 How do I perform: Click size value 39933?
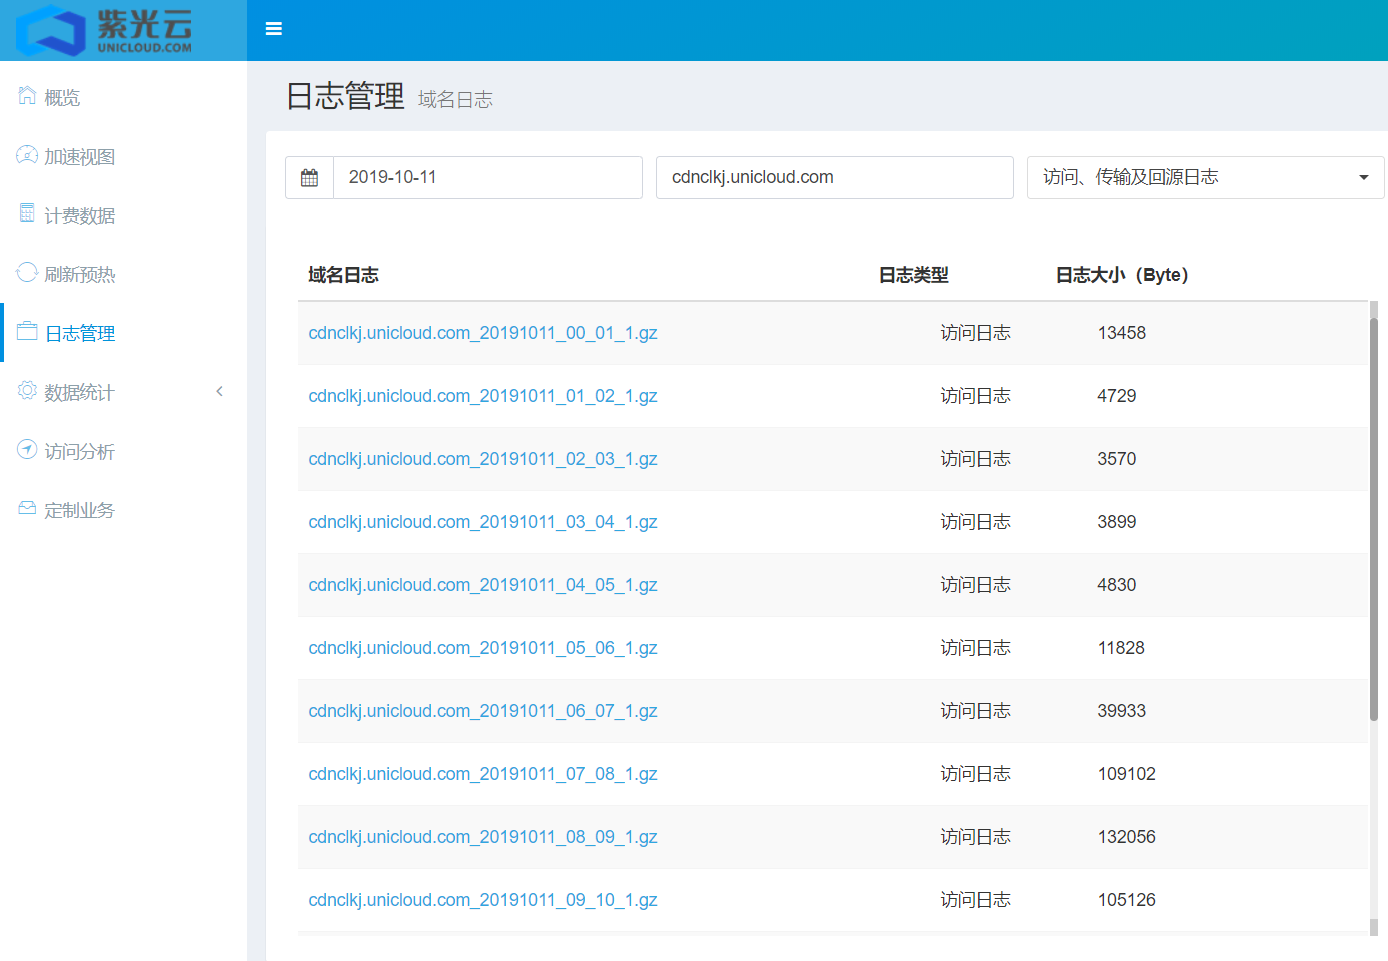click(1122, 711)
